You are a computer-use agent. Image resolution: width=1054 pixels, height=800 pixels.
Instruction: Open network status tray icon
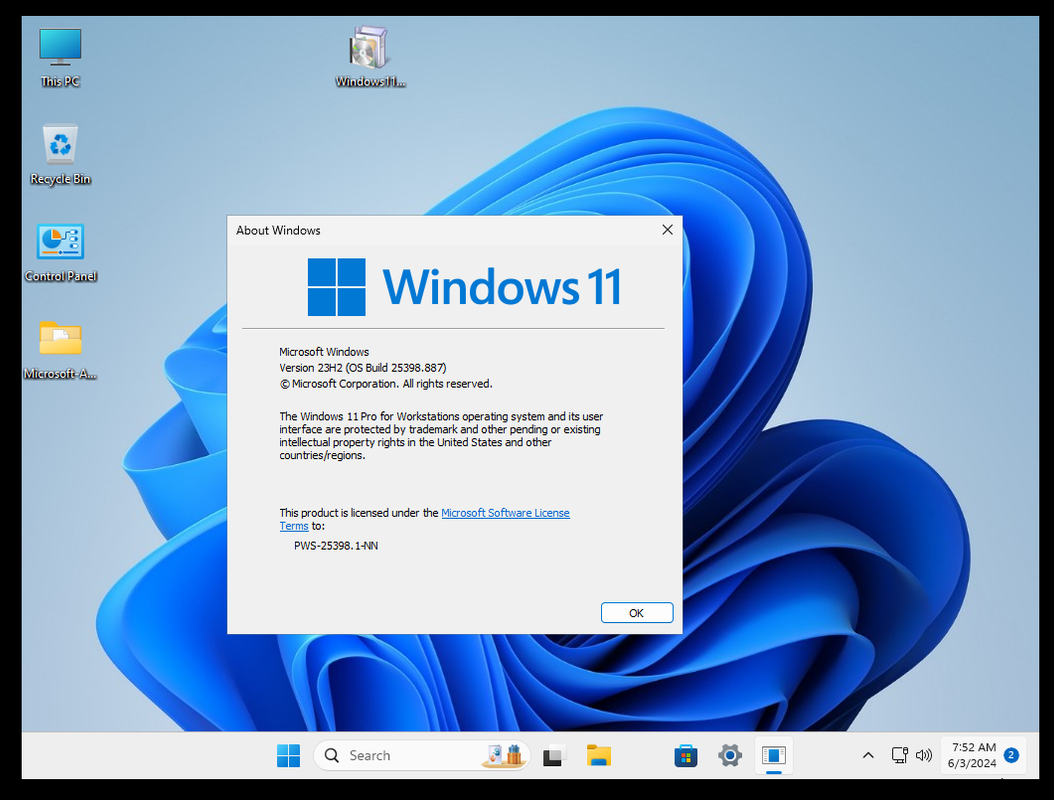899,756
